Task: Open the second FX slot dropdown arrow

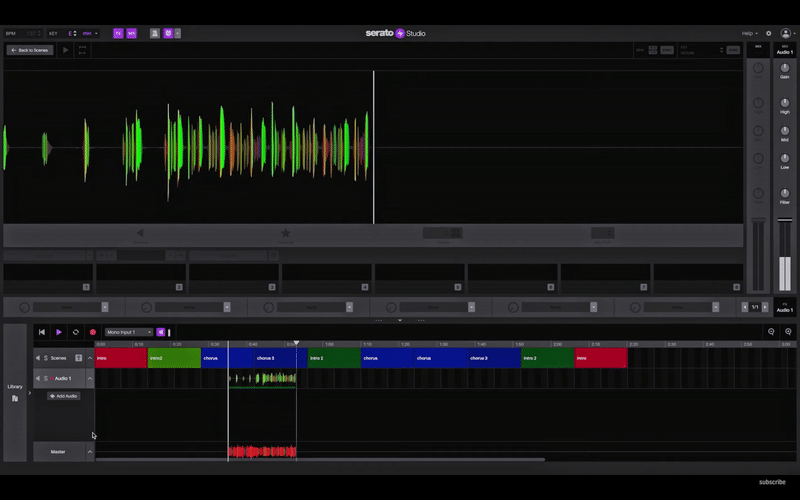Action: click(x=227, y=307)
